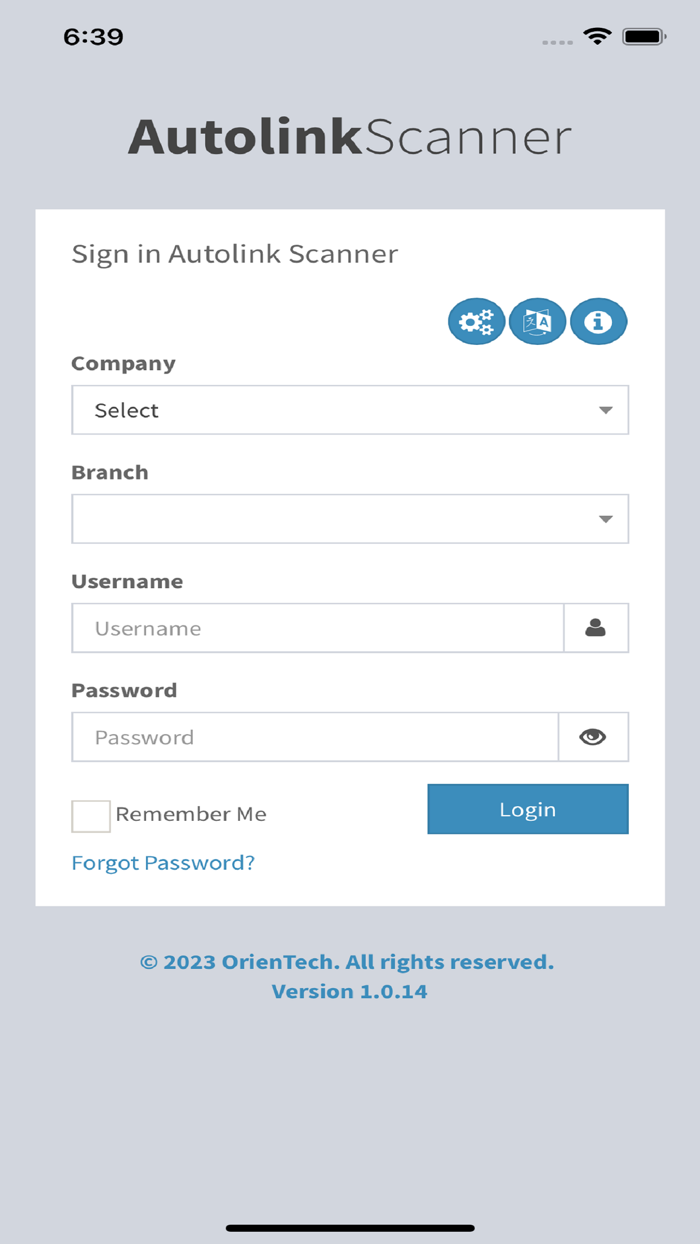Tap the 6:39 time display
Image resolution: width=700 pixels, height=1244 pixels.
coord(95,36)
